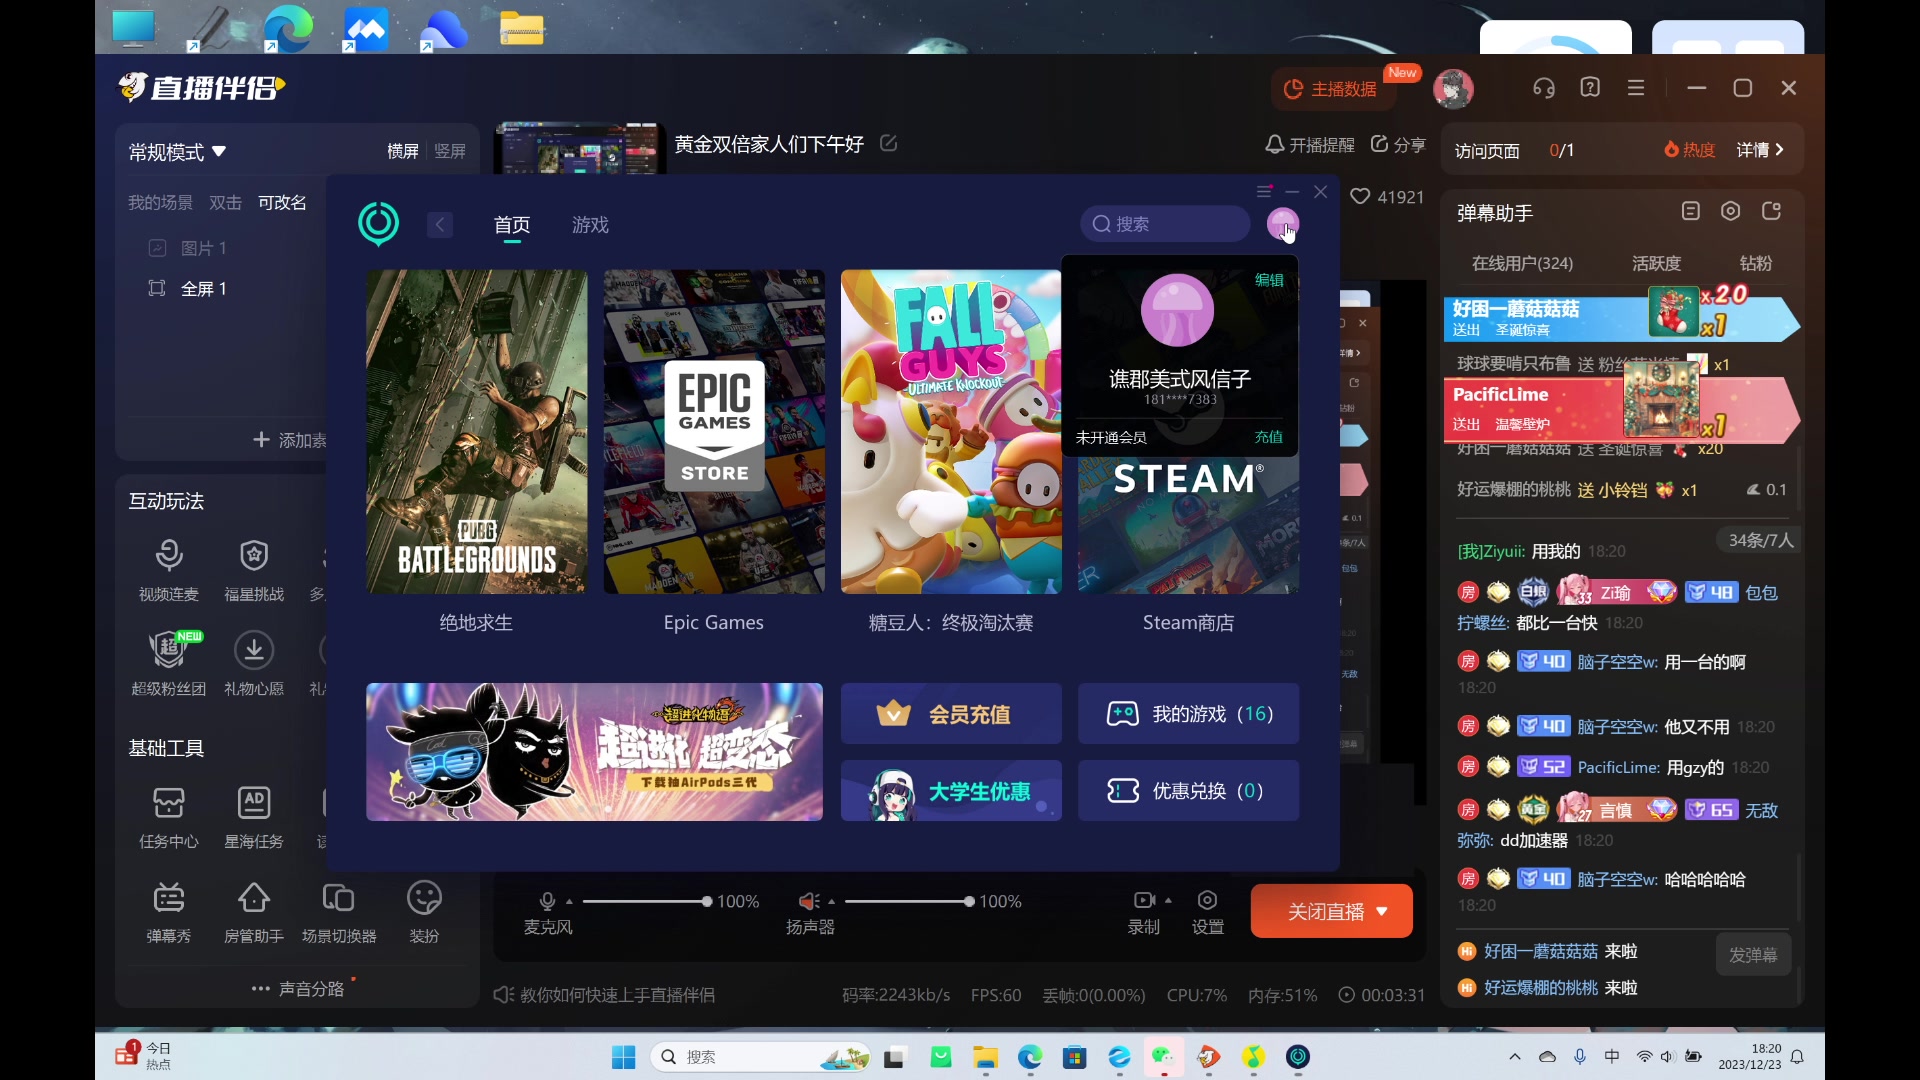Click 大学生优惠 student discount button

pos(951,791)
